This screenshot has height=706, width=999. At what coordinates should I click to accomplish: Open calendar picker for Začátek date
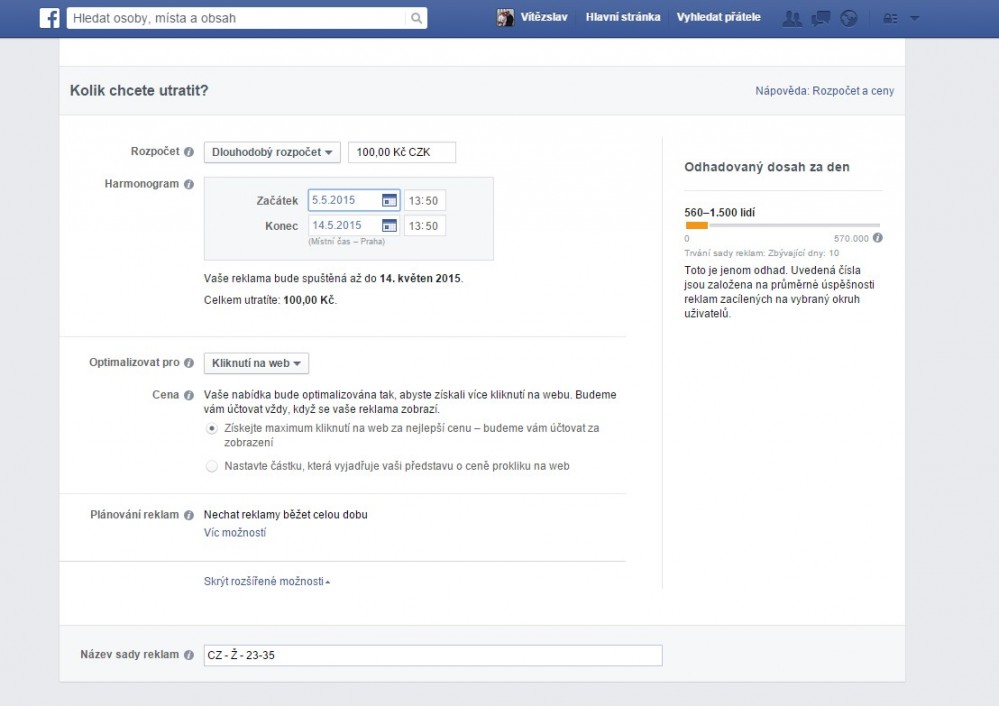coord(389,200)
